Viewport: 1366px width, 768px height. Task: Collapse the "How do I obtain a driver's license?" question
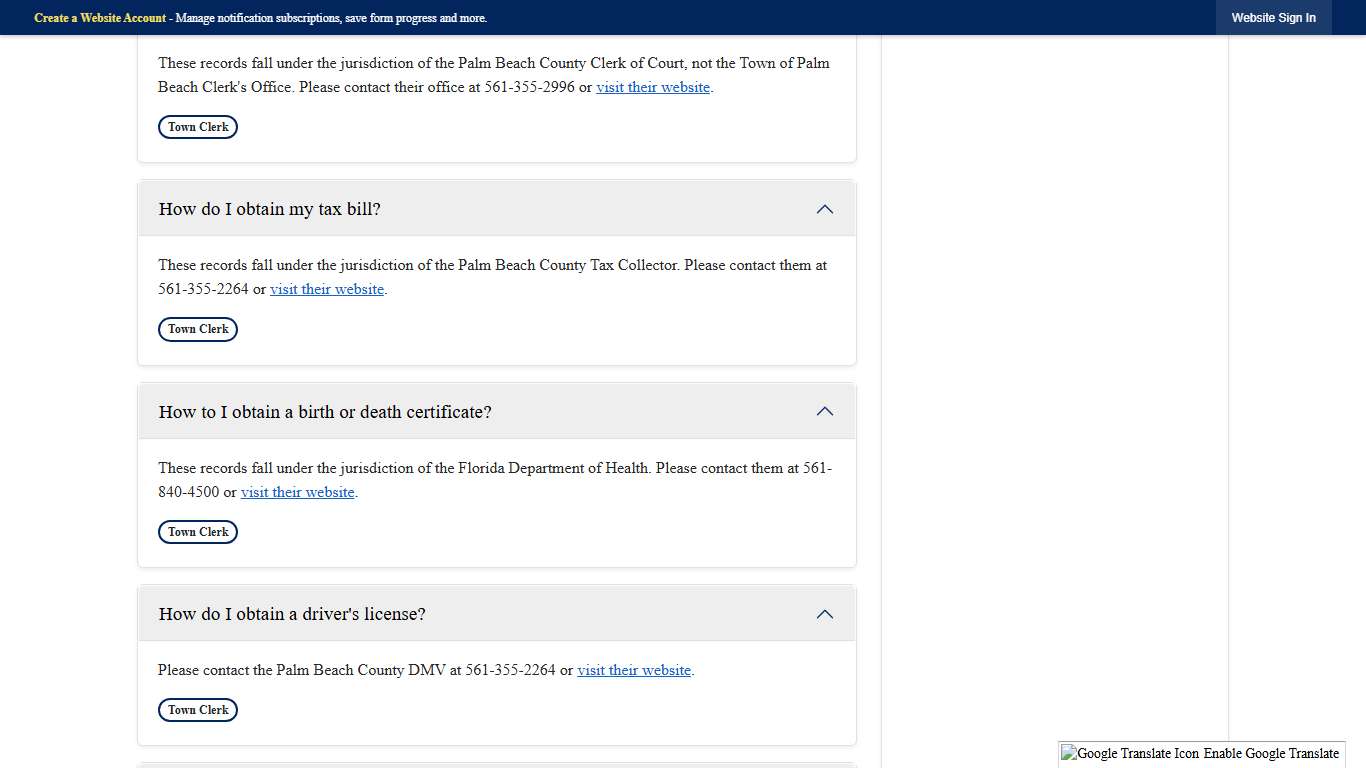coord(824,614)
